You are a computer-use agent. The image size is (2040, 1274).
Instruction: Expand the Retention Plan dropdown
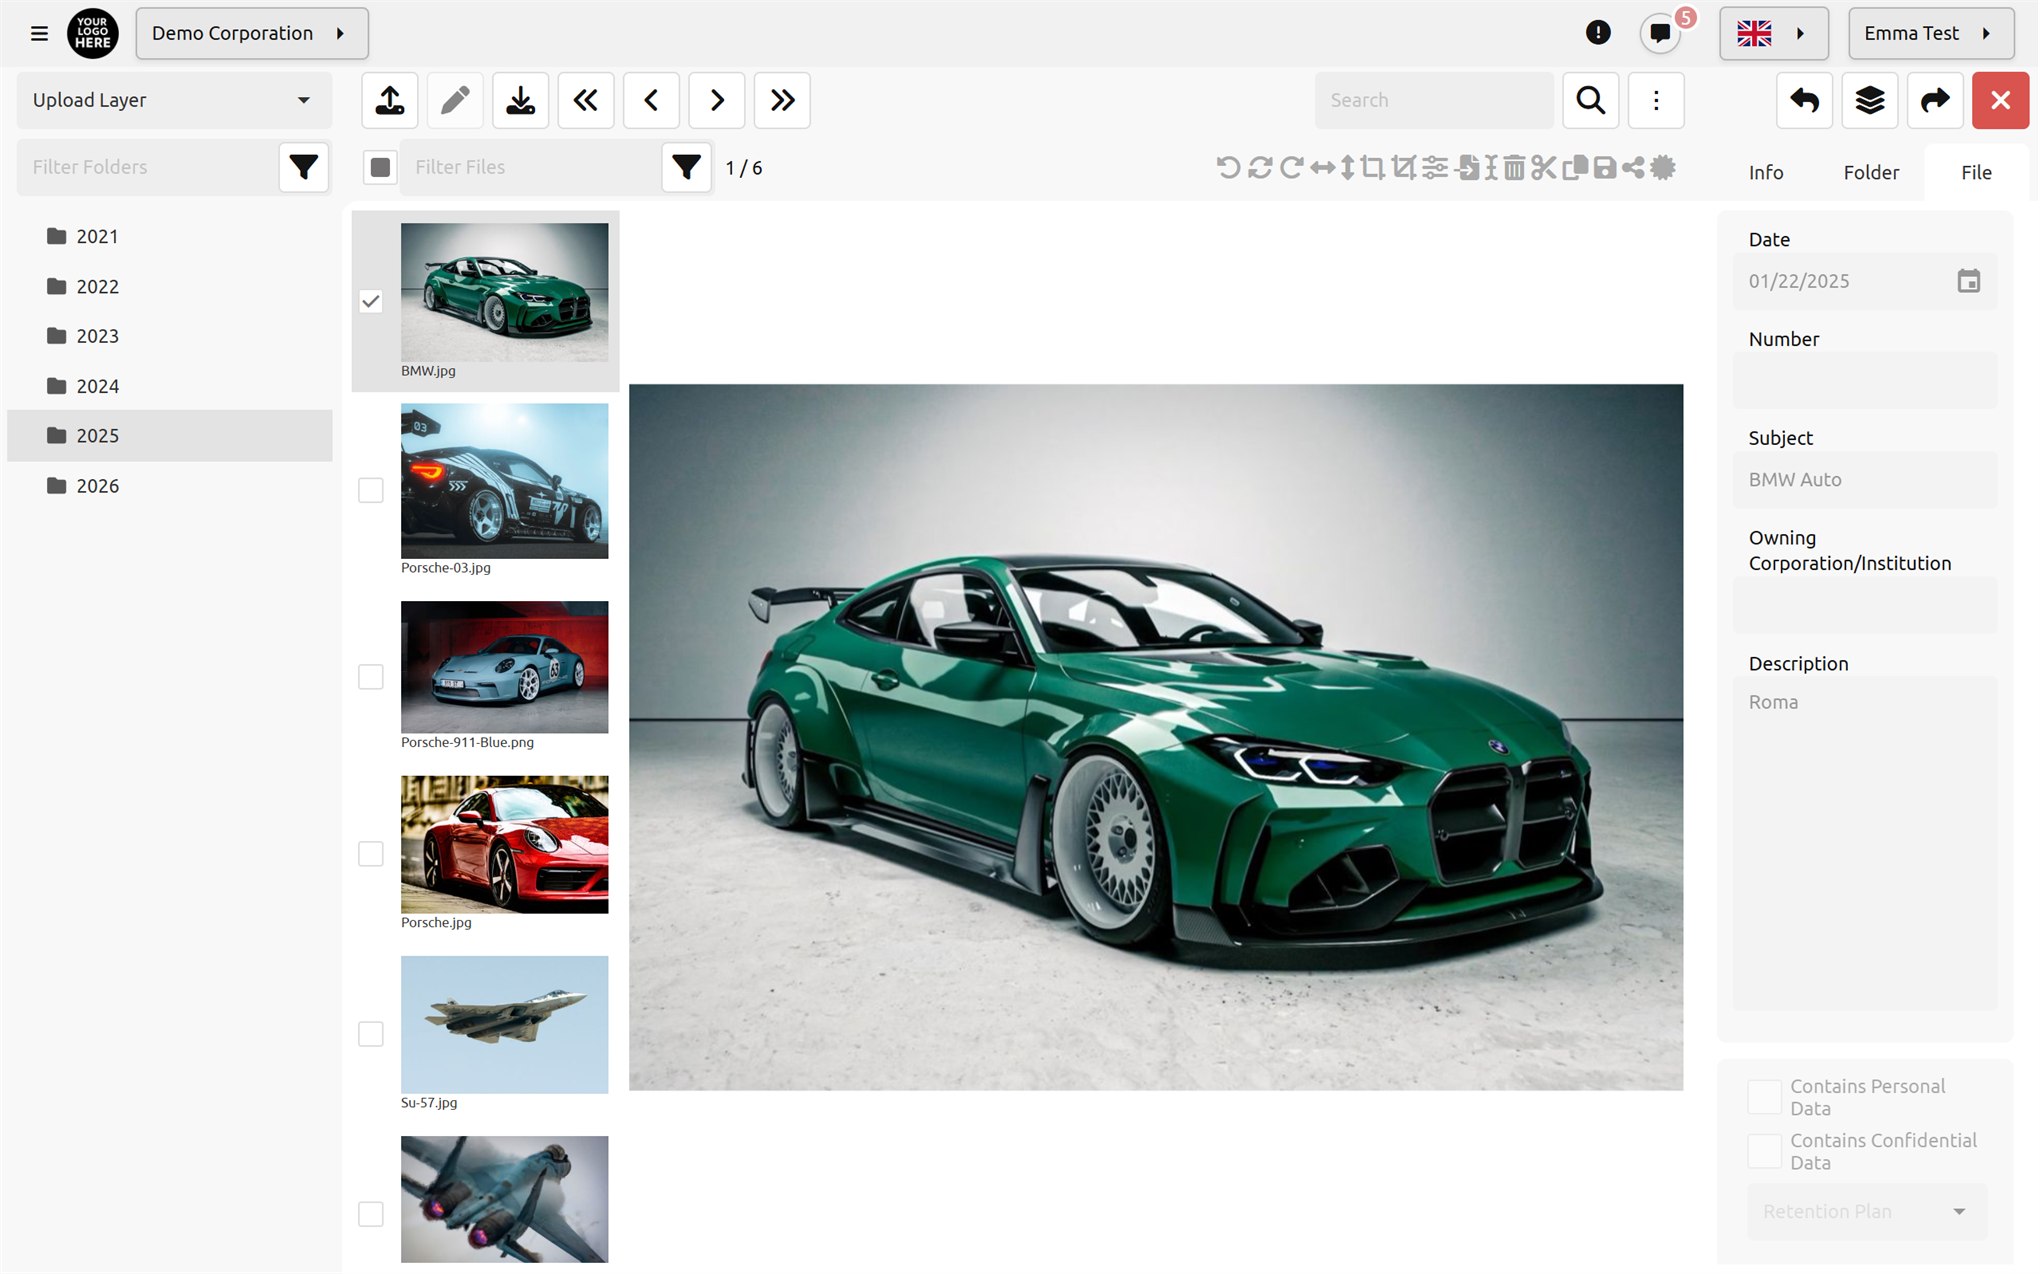1866,1211
